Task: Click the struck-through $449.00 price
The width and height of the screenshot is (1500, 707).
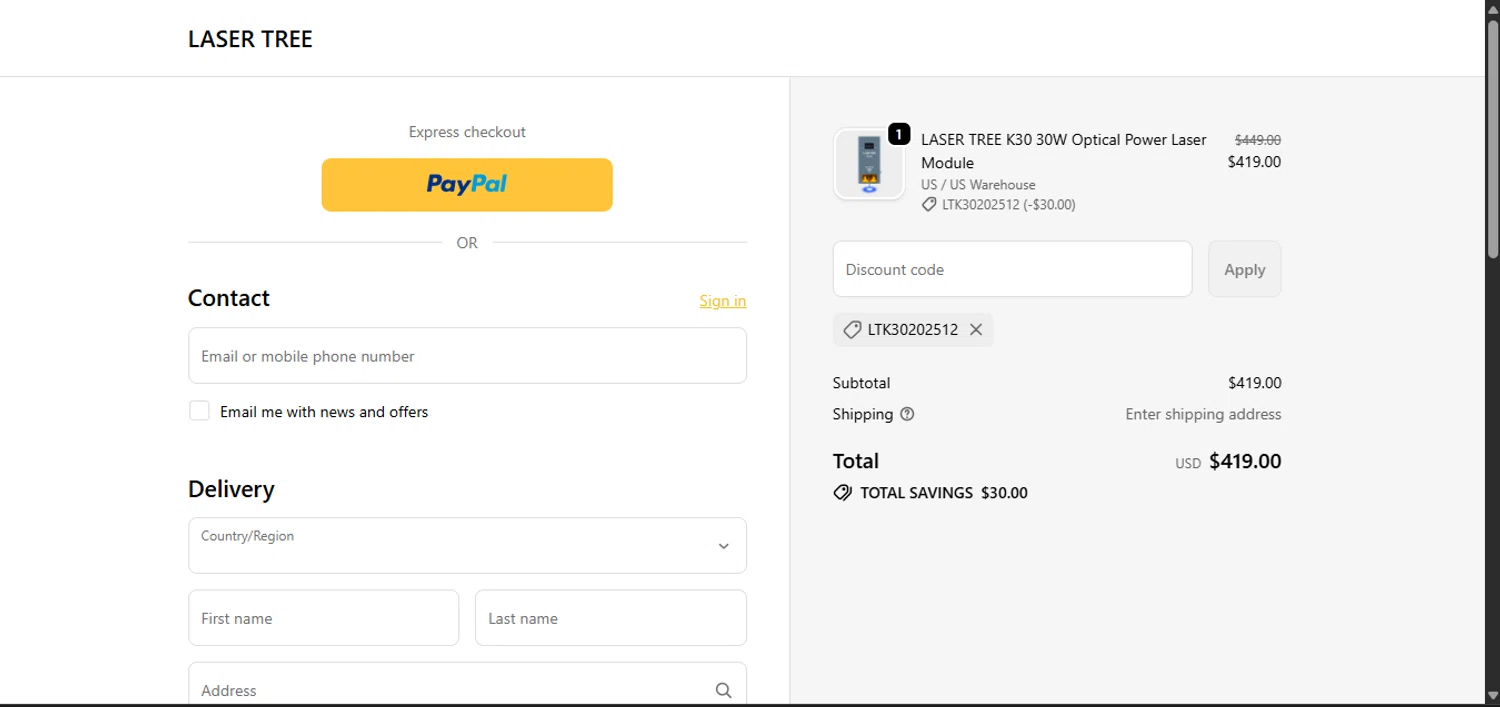Action: (1257, 140)
